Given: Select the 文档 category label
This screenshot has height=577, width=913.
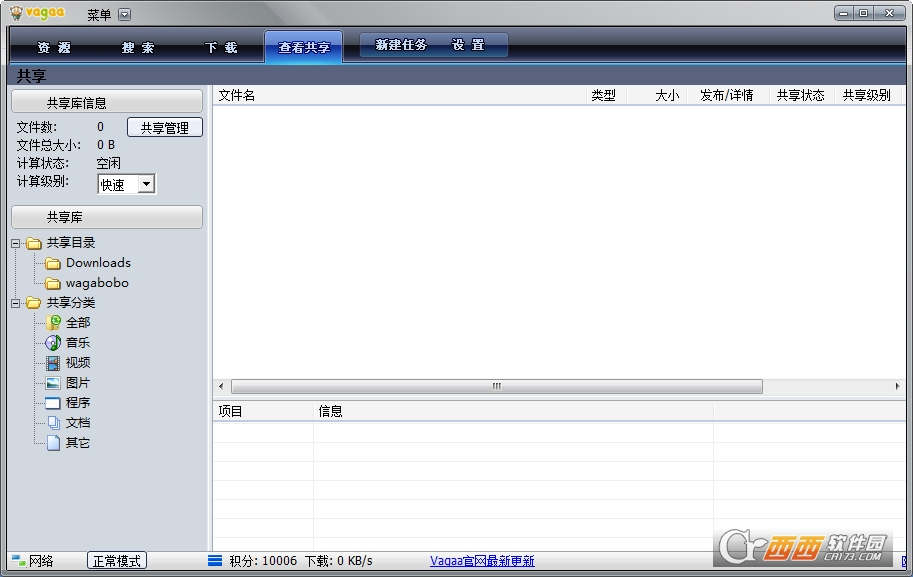Looking at the screenshot, I should coord(77,423).
